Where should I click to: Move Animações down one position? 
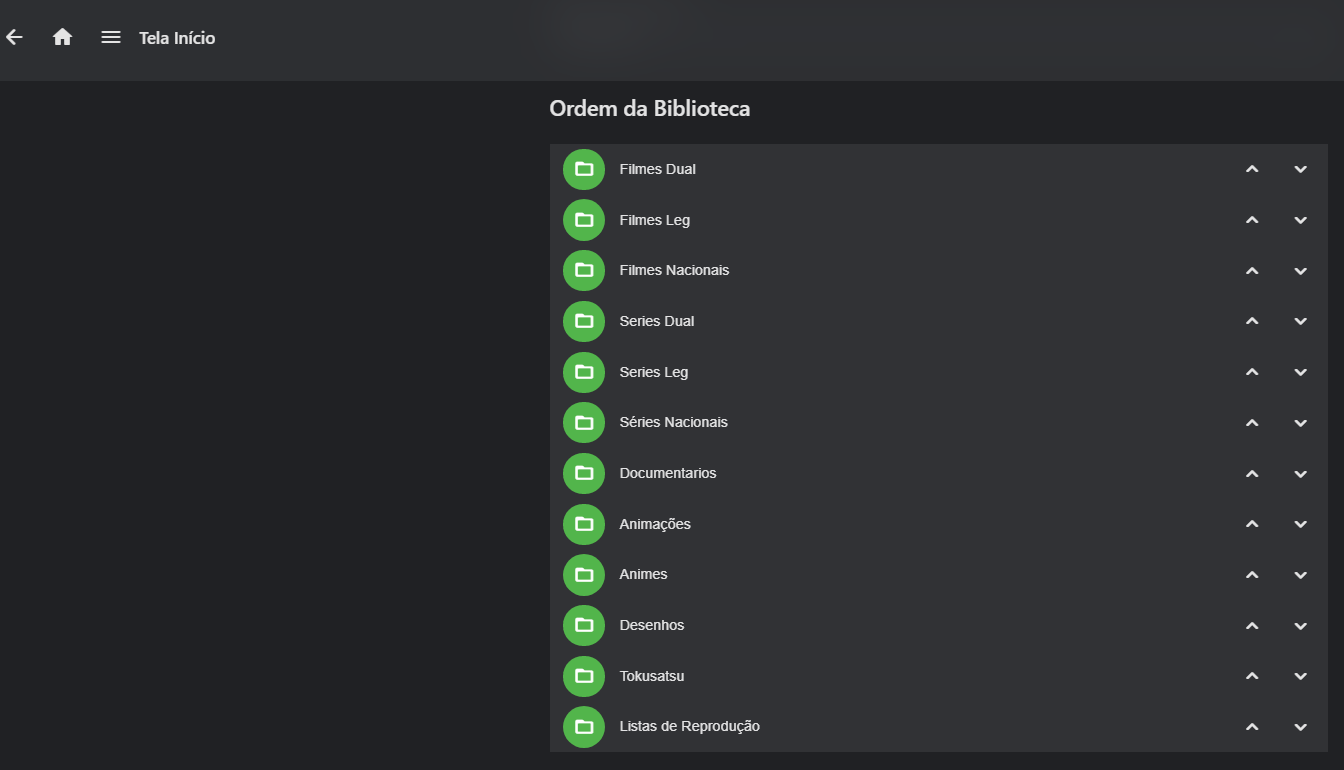pos(1300,524)
